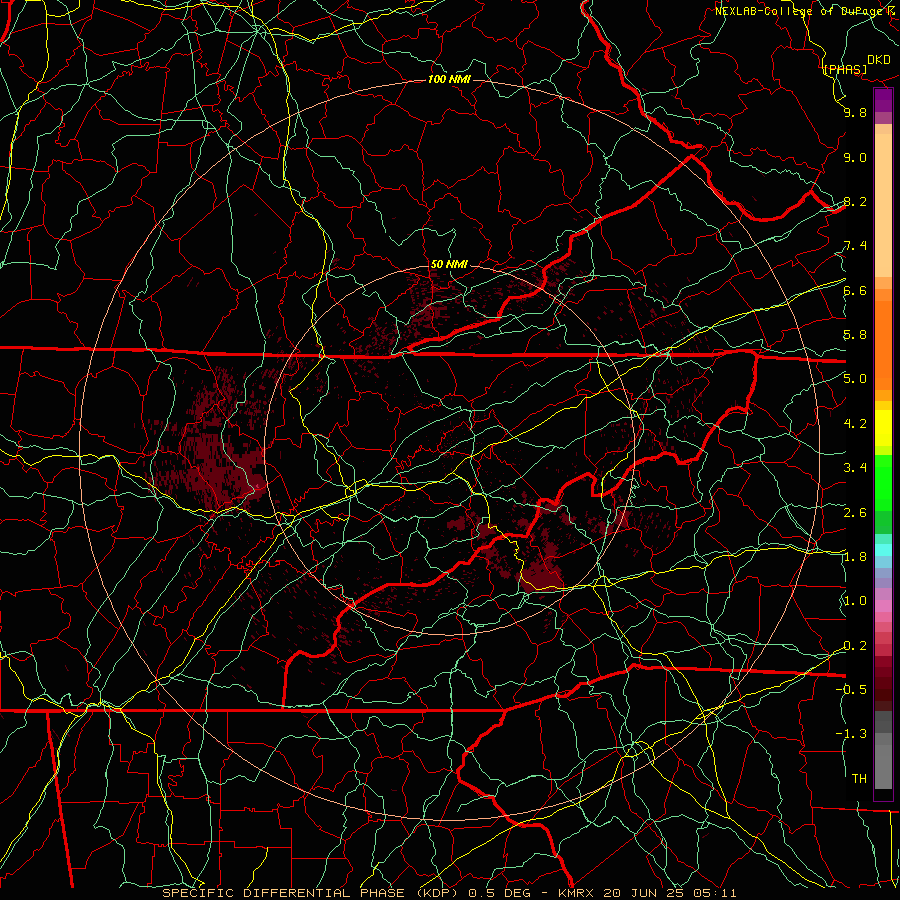Click the 5.8 legend value
This screenshot has width=900, height=900.
click(x=855, y=335)
